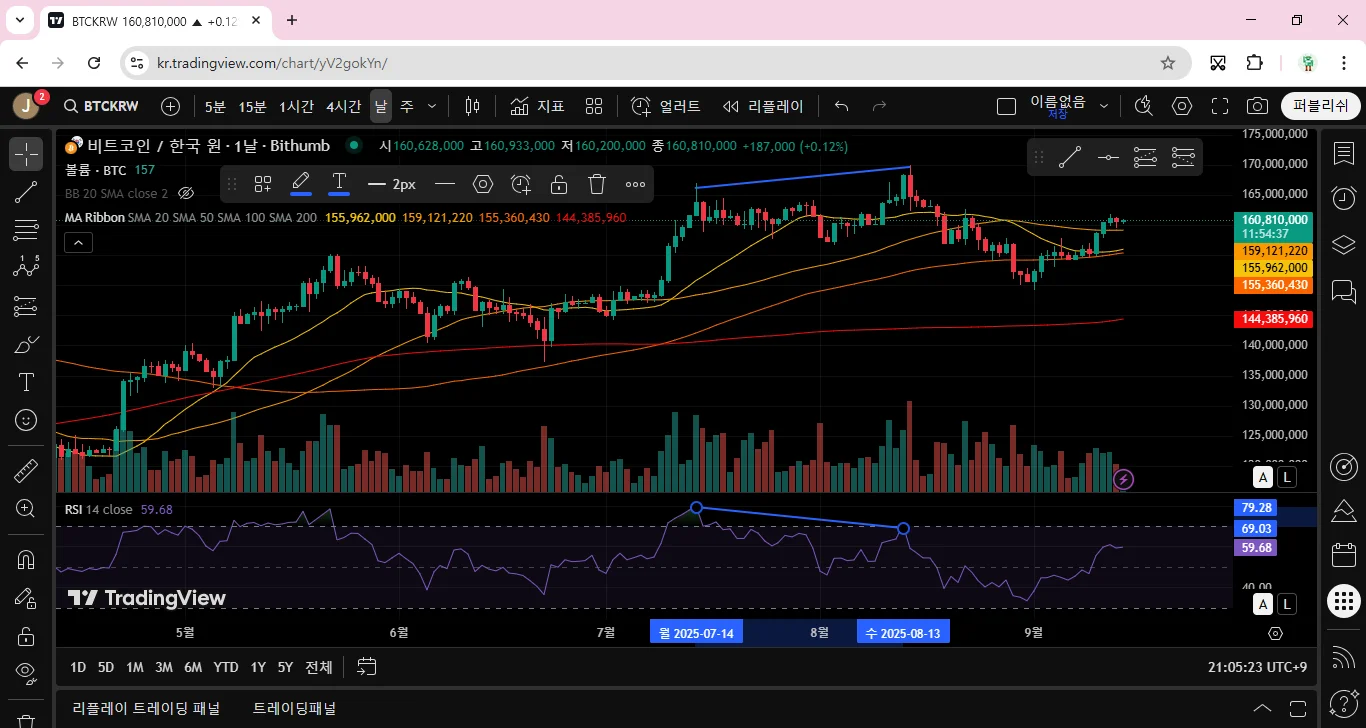1366x728 pixels.
Task: Select the 1Y date range
Action: coord(258,667)
